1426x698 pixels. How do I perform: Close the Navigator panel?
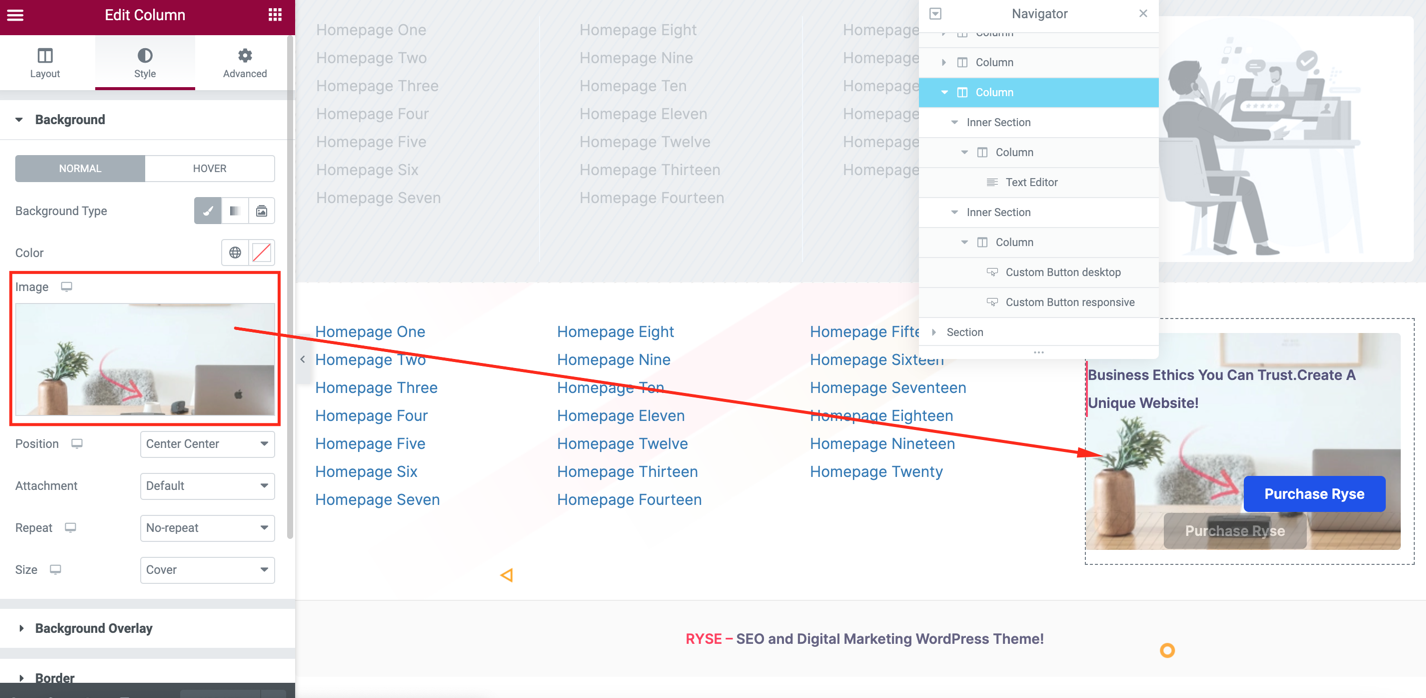click(x=1143, y=14)
